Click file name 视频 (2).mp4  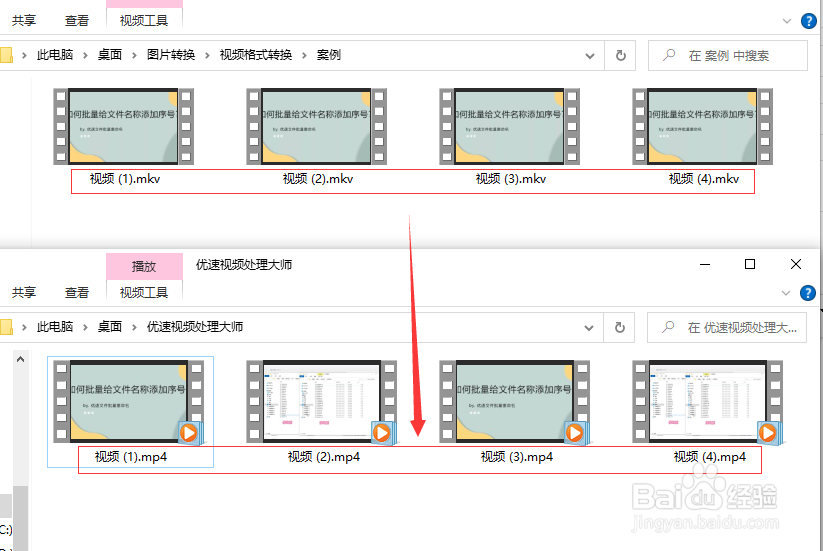pyautogui.click(x=324, y=457)
